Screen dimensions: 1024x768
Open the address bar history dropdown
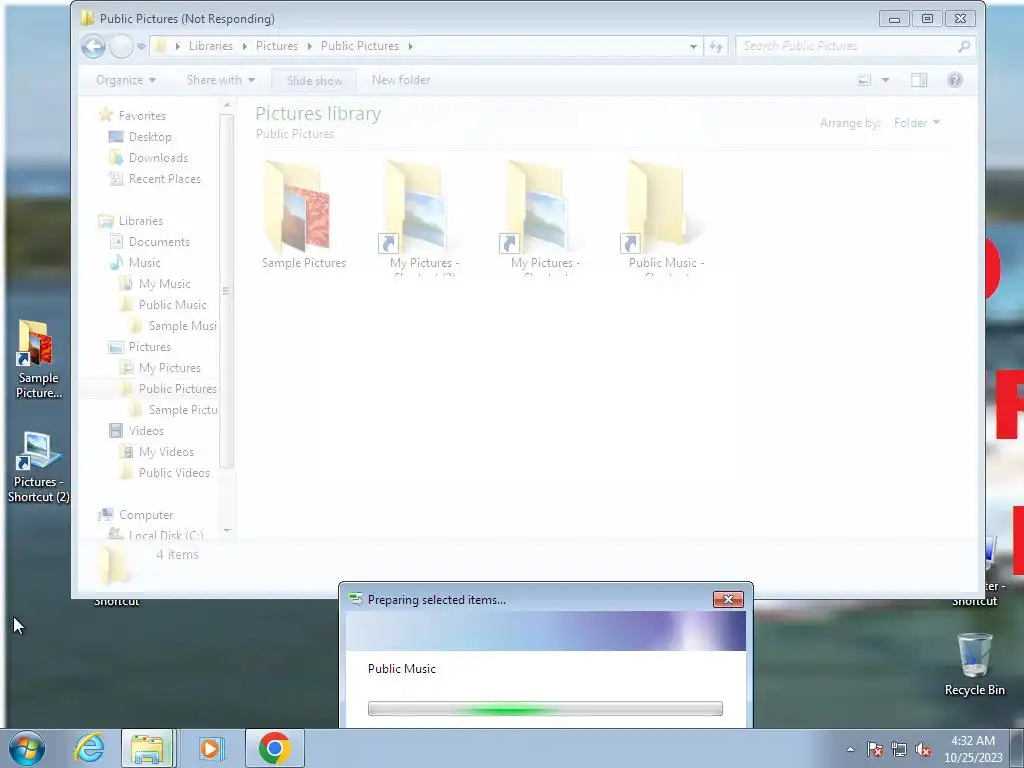(693, 46)
